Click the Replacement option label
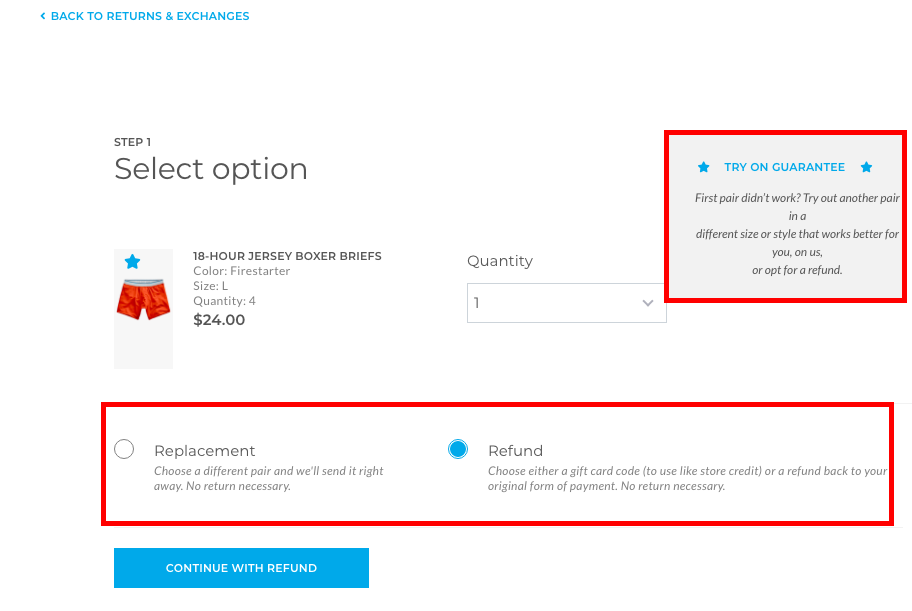The width and height of the screenshot is (912, 611). (204, 451)
